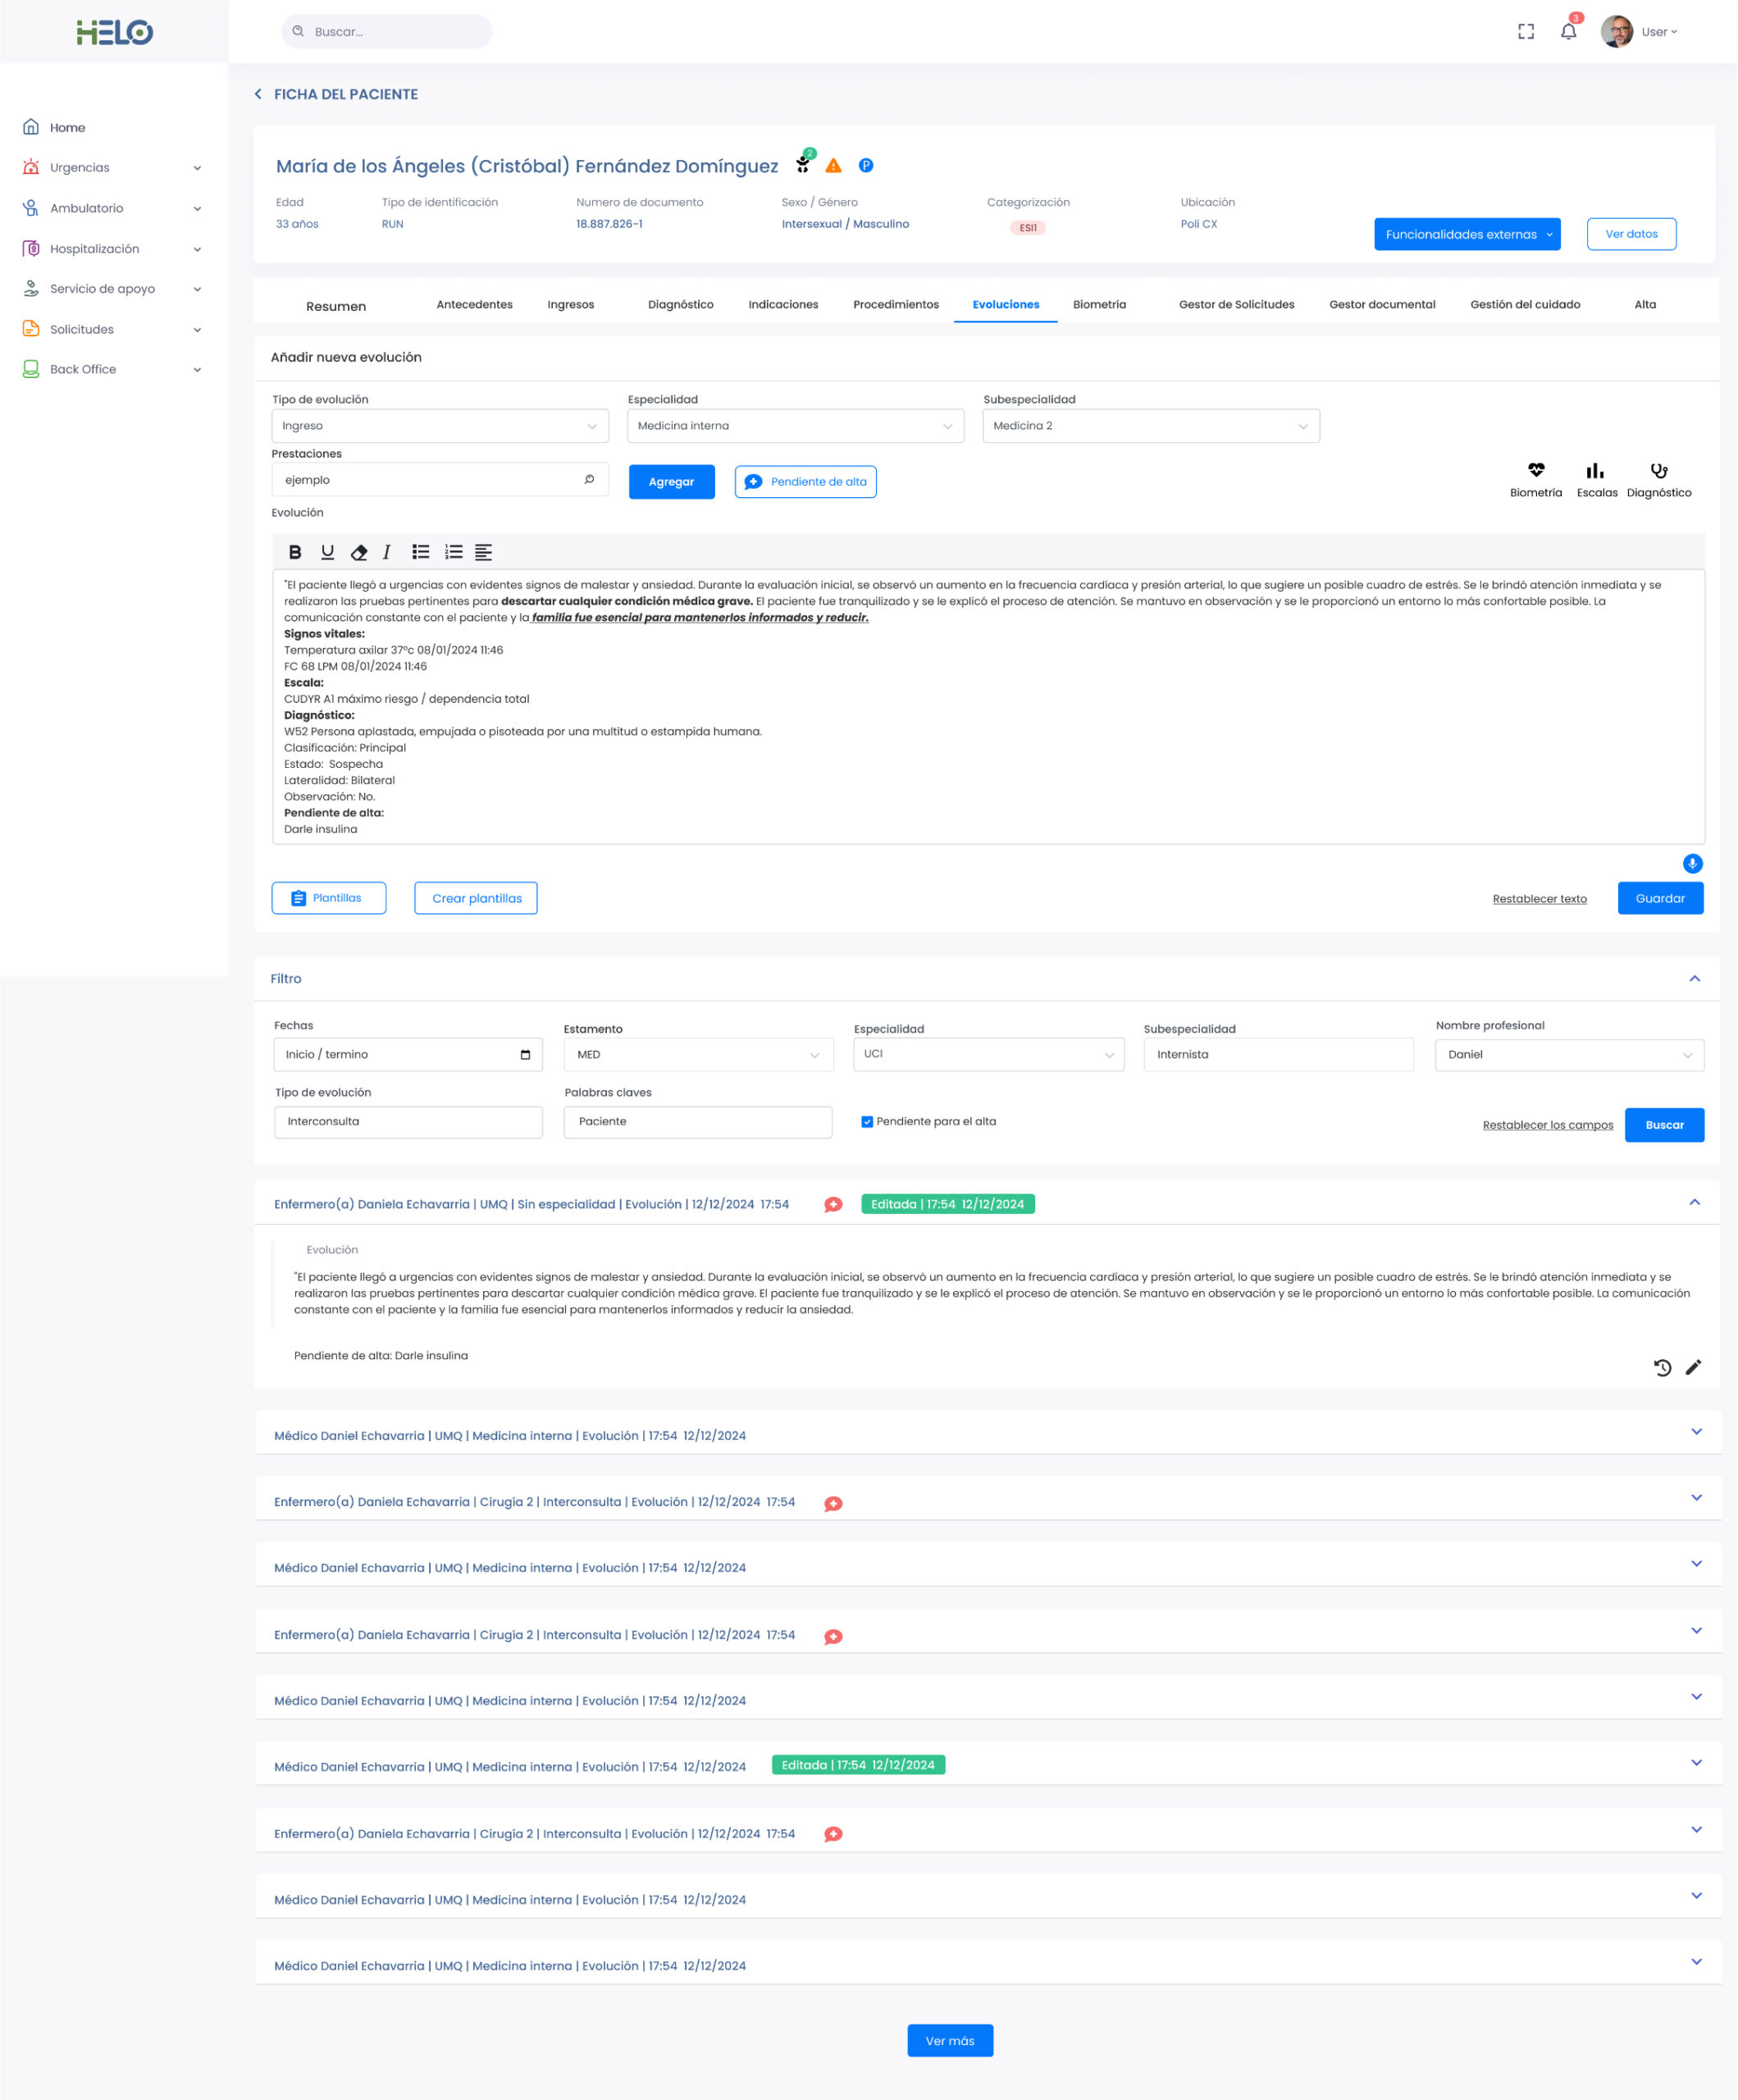This screenshot has width=1738, height=2100.
Task: Click the Bold formatting icon
Action: click(295, 552)
